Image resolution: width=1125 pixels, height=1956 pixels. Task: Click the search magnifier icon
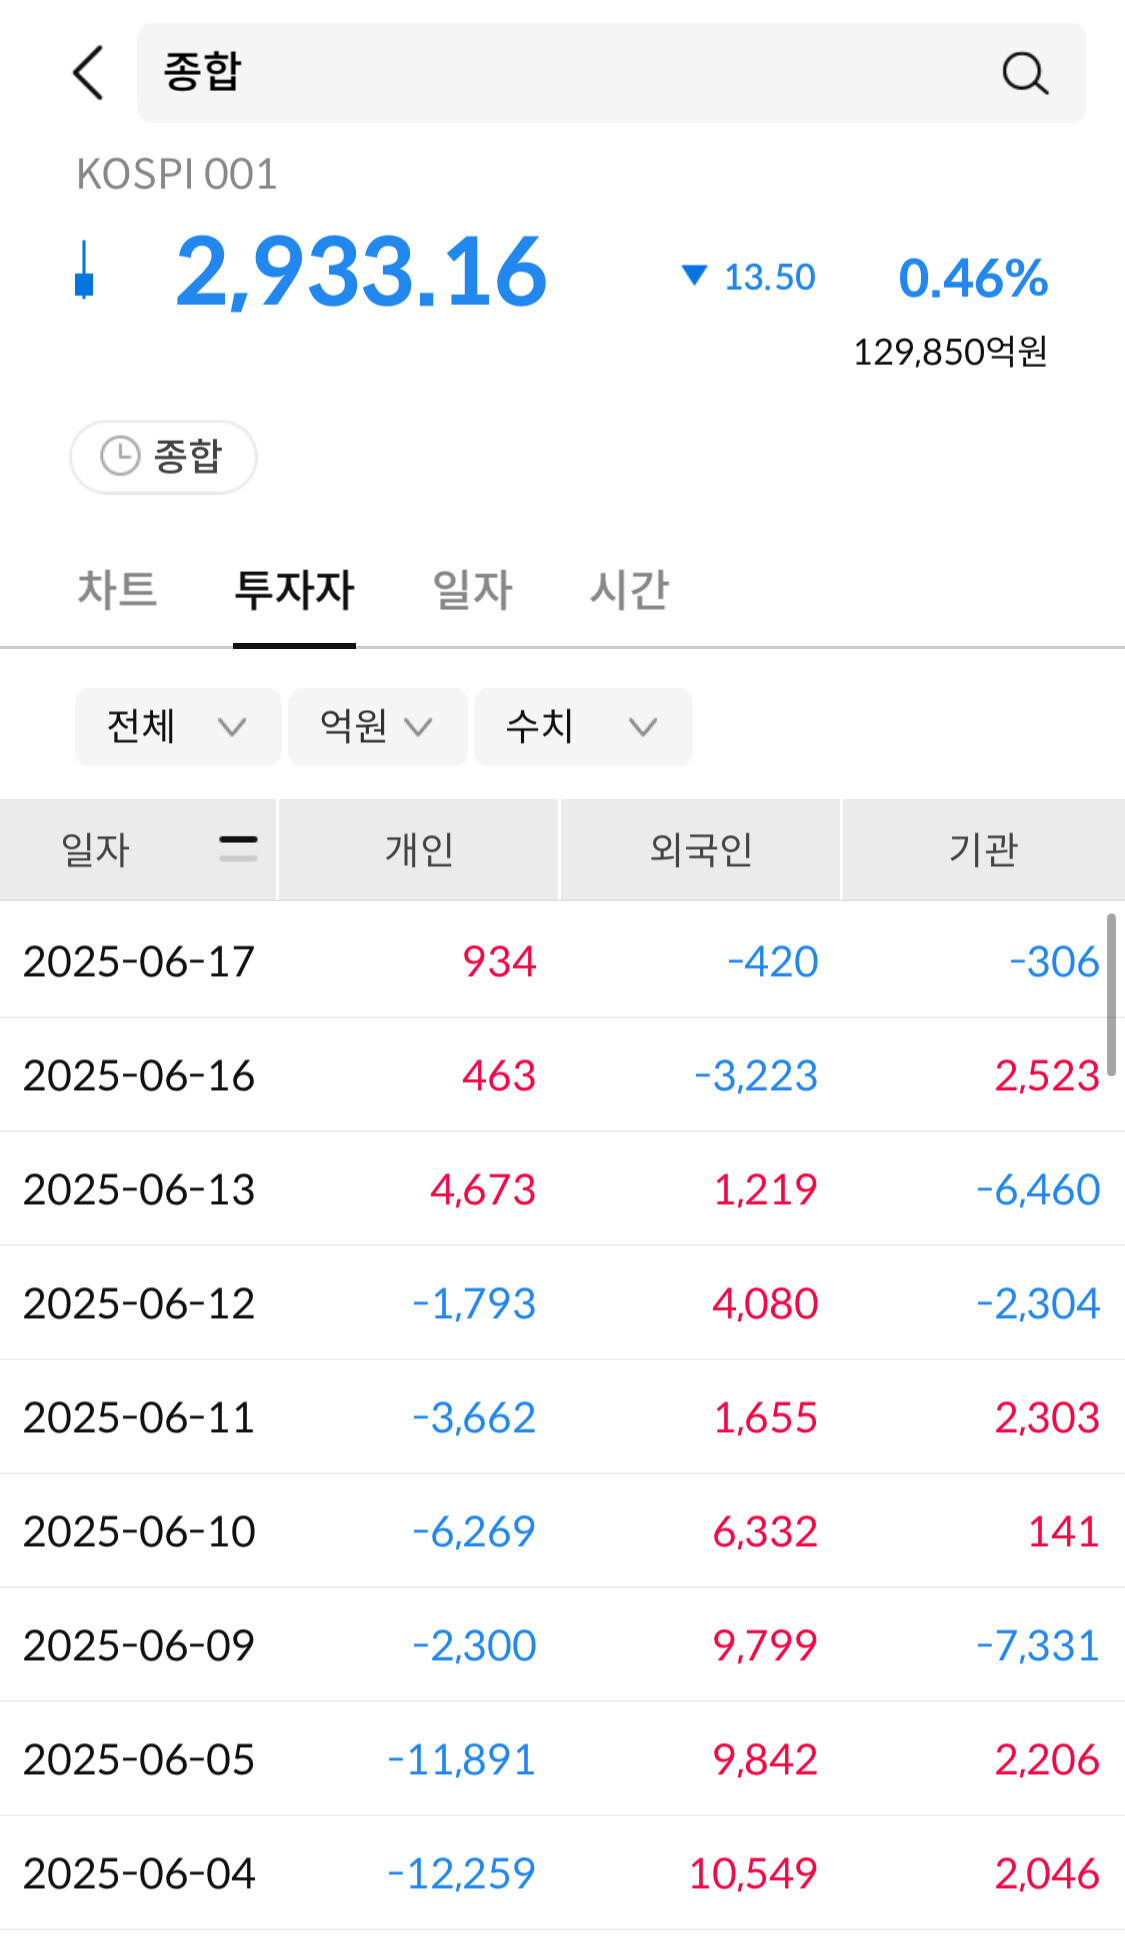(1025, 73)
